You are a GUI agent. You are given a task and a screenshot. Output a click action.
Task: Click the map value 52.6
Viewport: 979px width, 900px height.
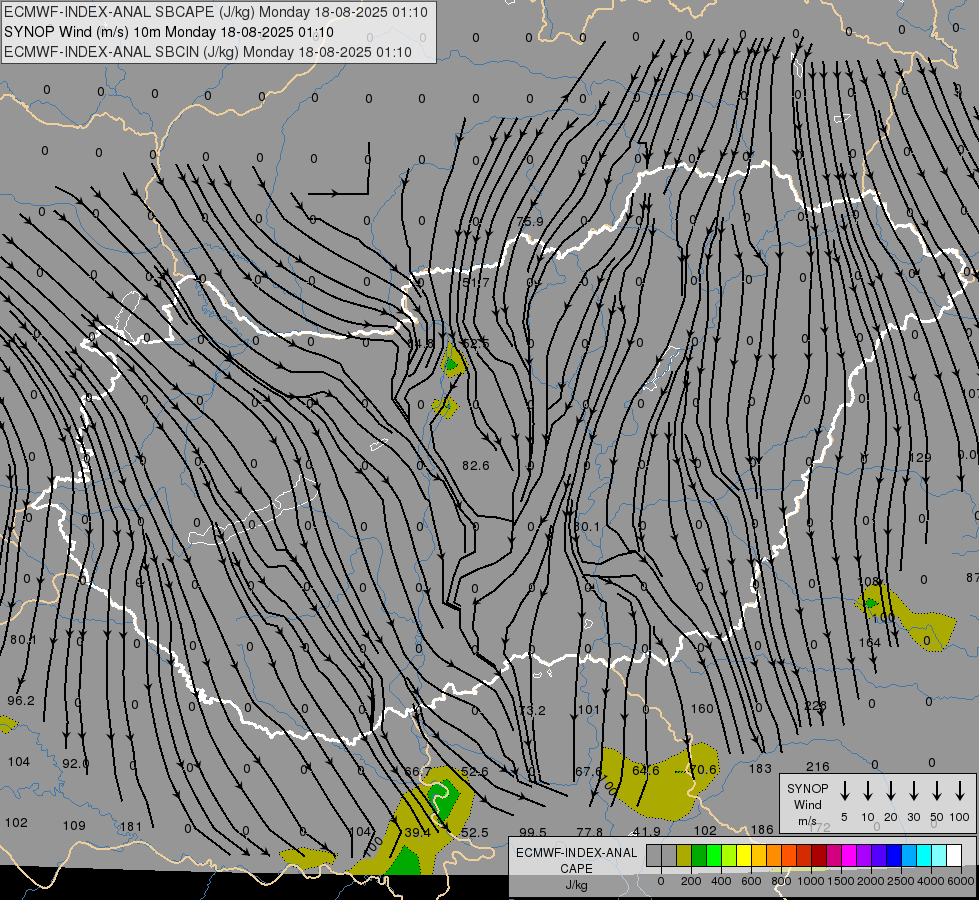(x=475, y=772)
